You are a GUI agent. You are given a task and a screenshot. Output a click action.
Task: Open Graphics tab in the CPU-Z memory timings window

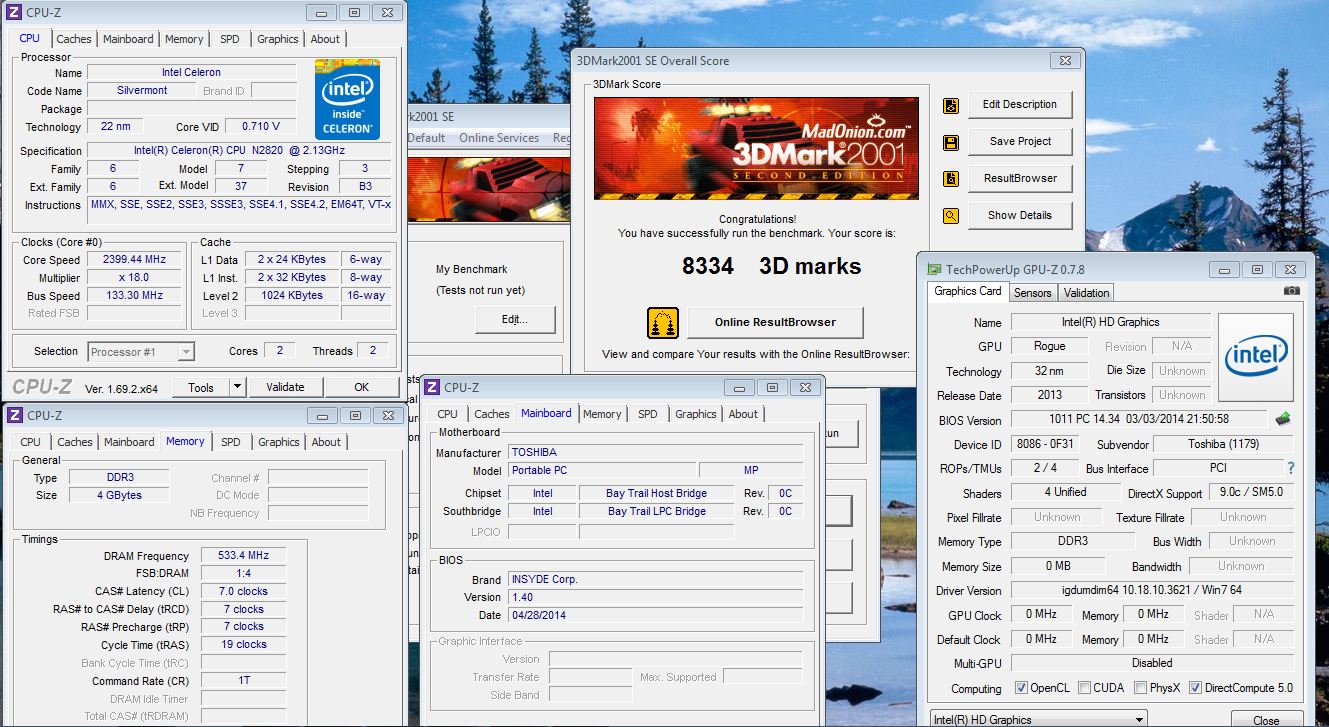coord(279,442)
